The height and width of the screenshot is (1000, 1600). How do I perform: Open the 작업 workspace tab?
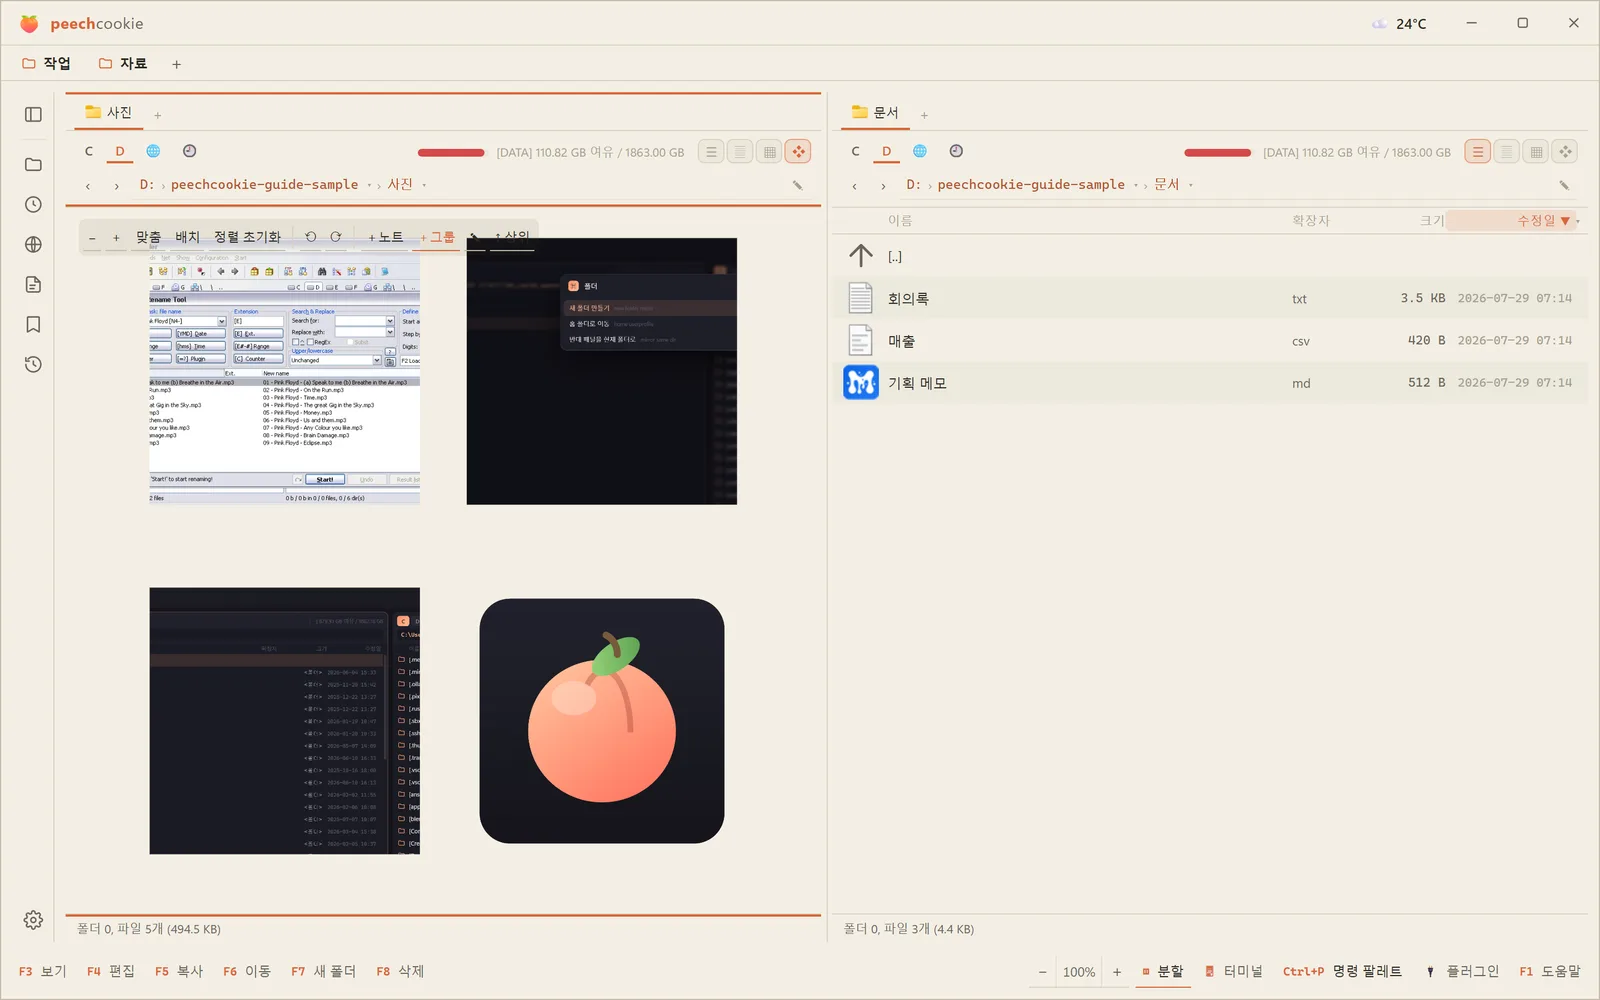tap(47, 63)
